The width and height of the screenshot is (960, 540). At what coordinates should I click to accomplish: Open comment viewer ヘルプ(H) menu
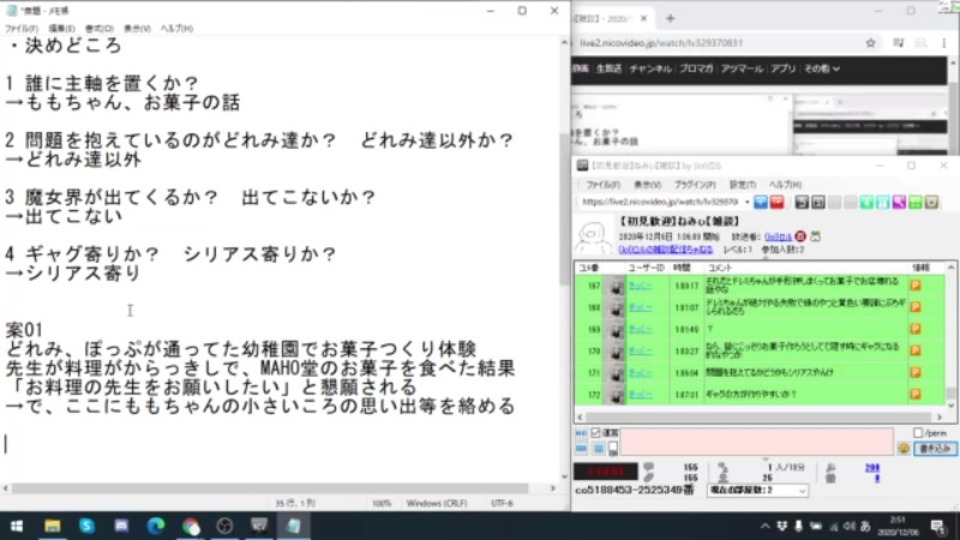785,184
